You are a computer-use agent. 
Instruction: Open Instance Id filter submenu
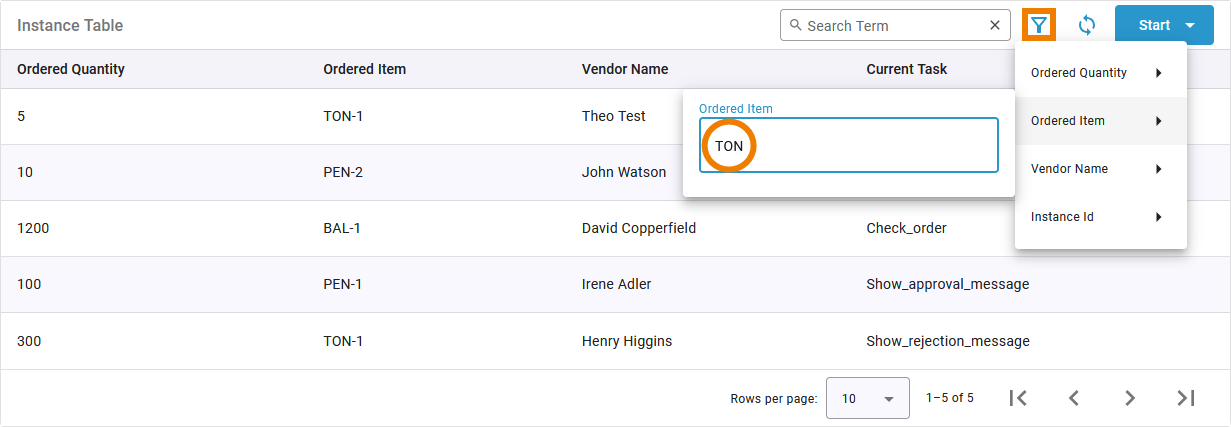(x=1100, y=217)
